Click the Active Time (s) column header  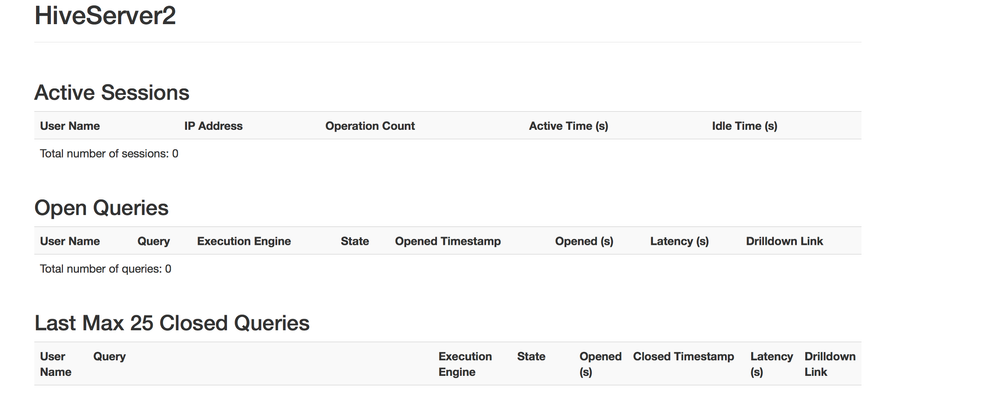(568, 126)
